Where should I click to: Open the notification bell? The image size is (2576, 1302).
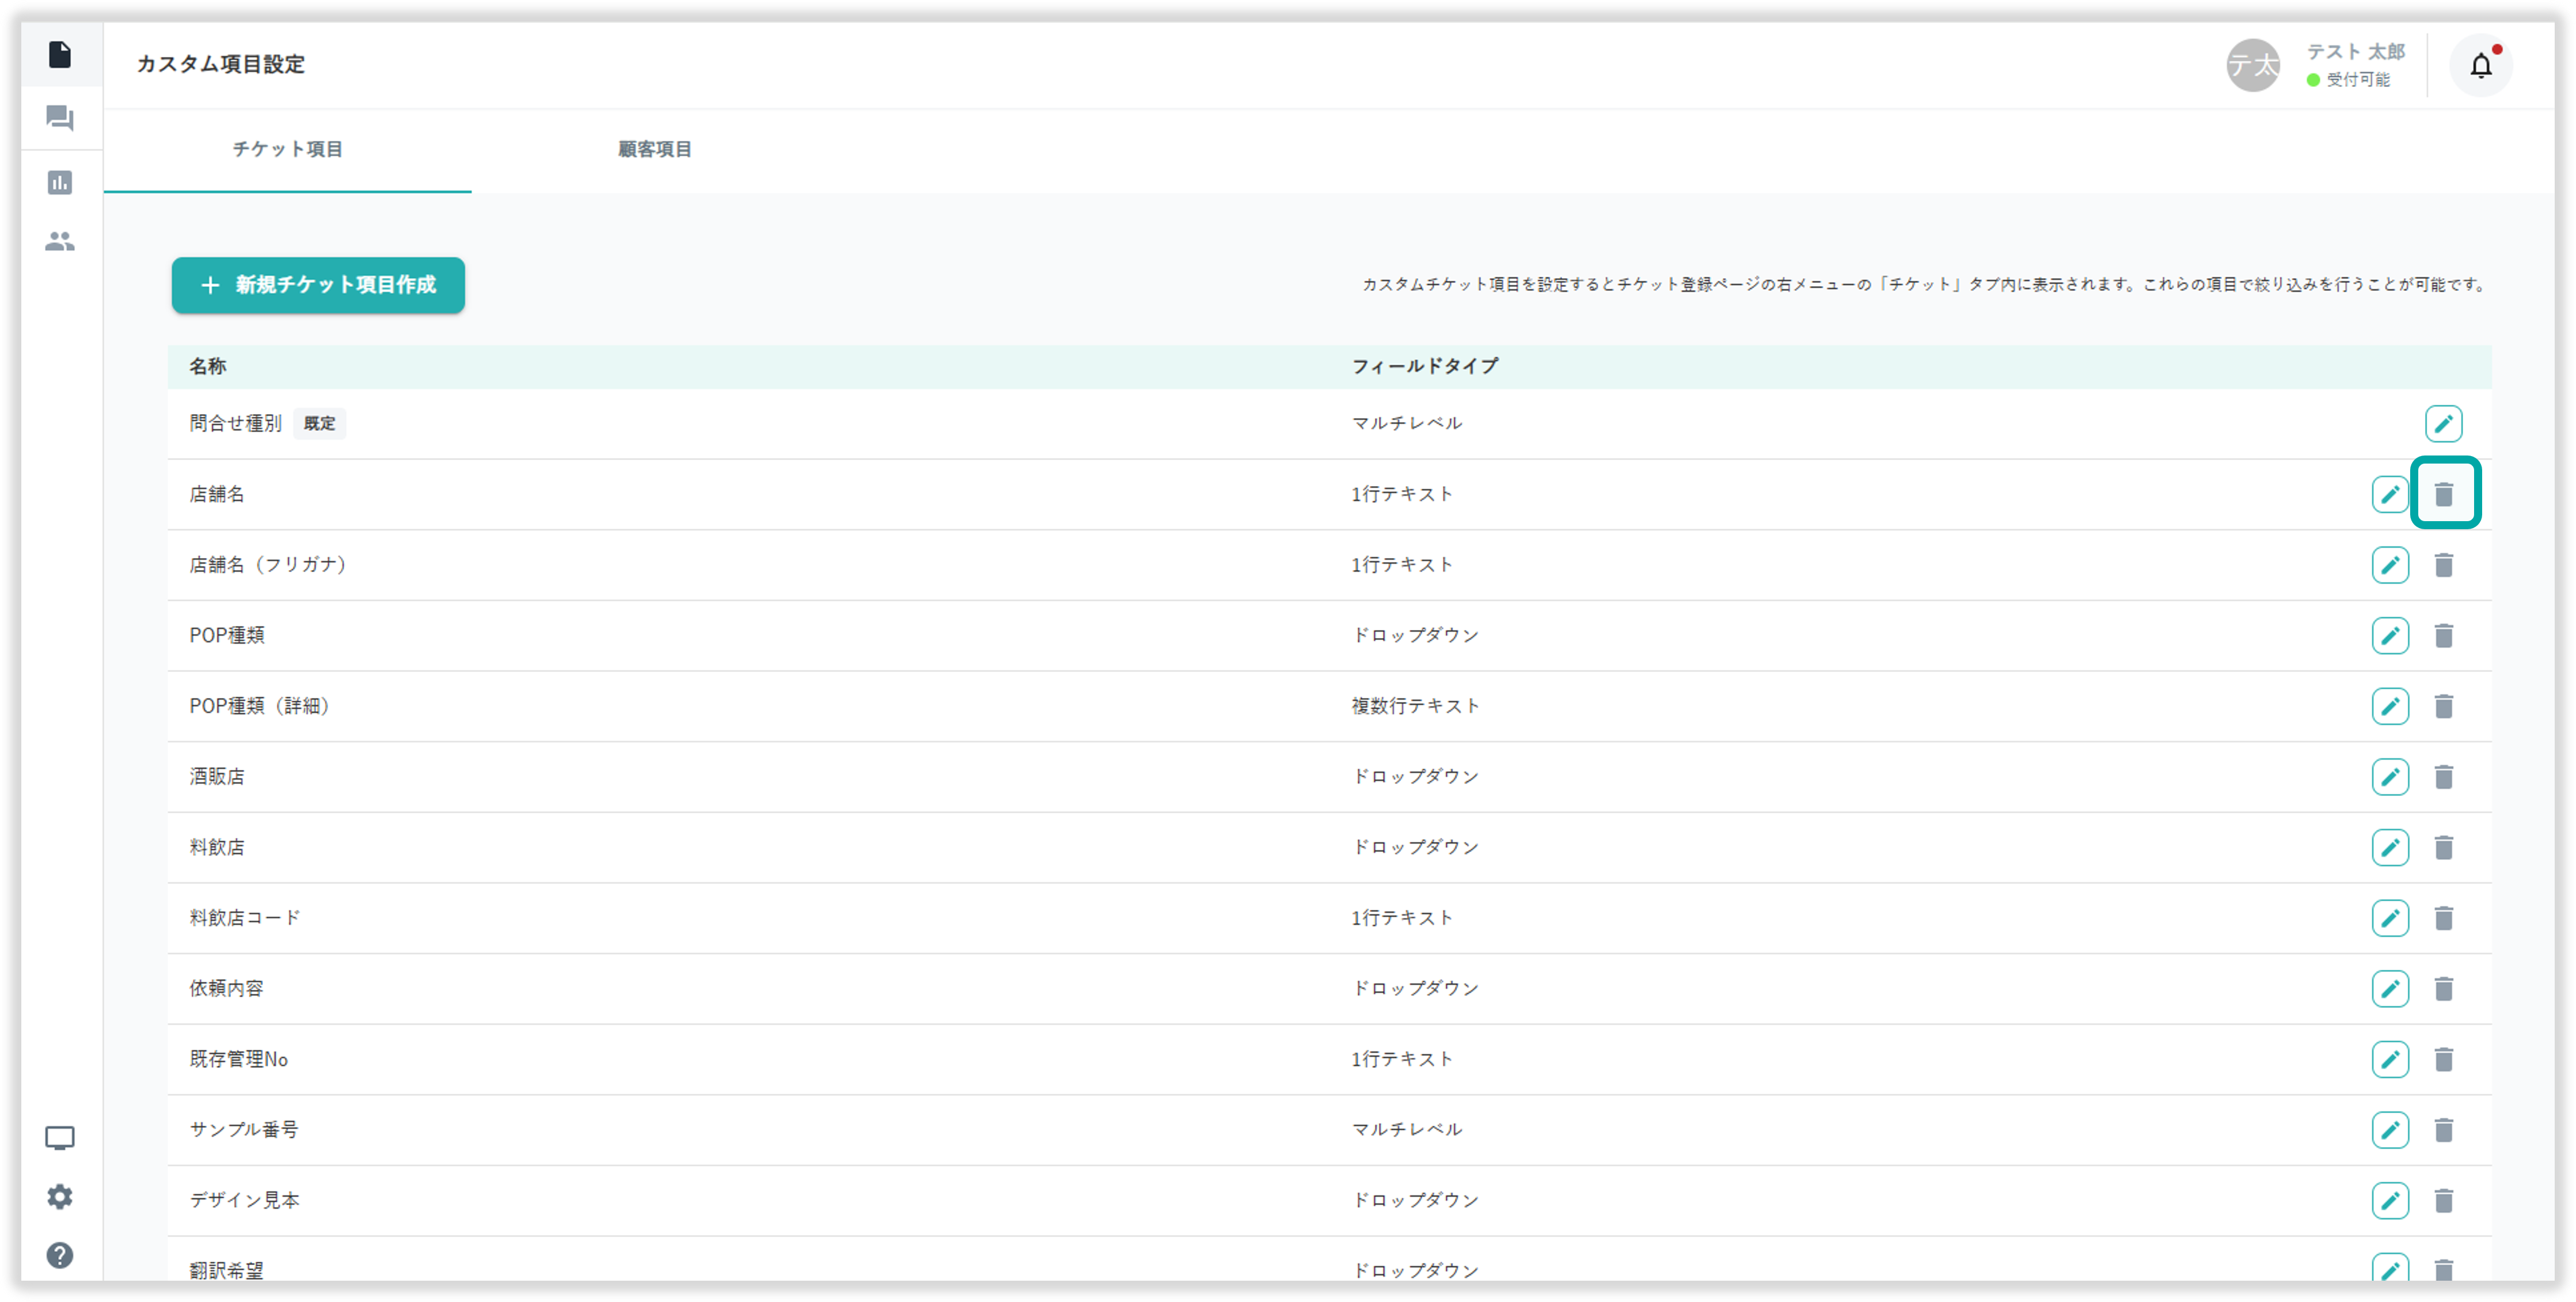click(x=2480, y=66)
